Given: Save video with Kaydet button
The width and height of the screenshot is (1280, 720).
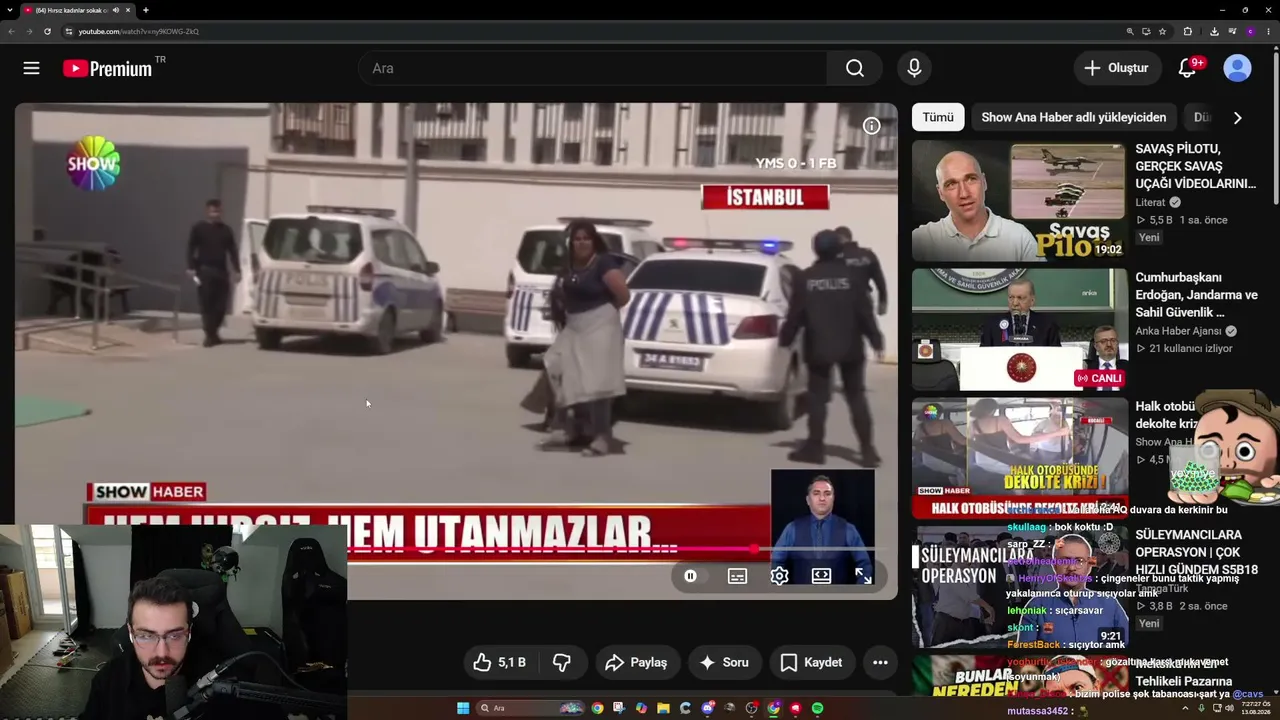Looking at the screenshot, I should [812, 662].
